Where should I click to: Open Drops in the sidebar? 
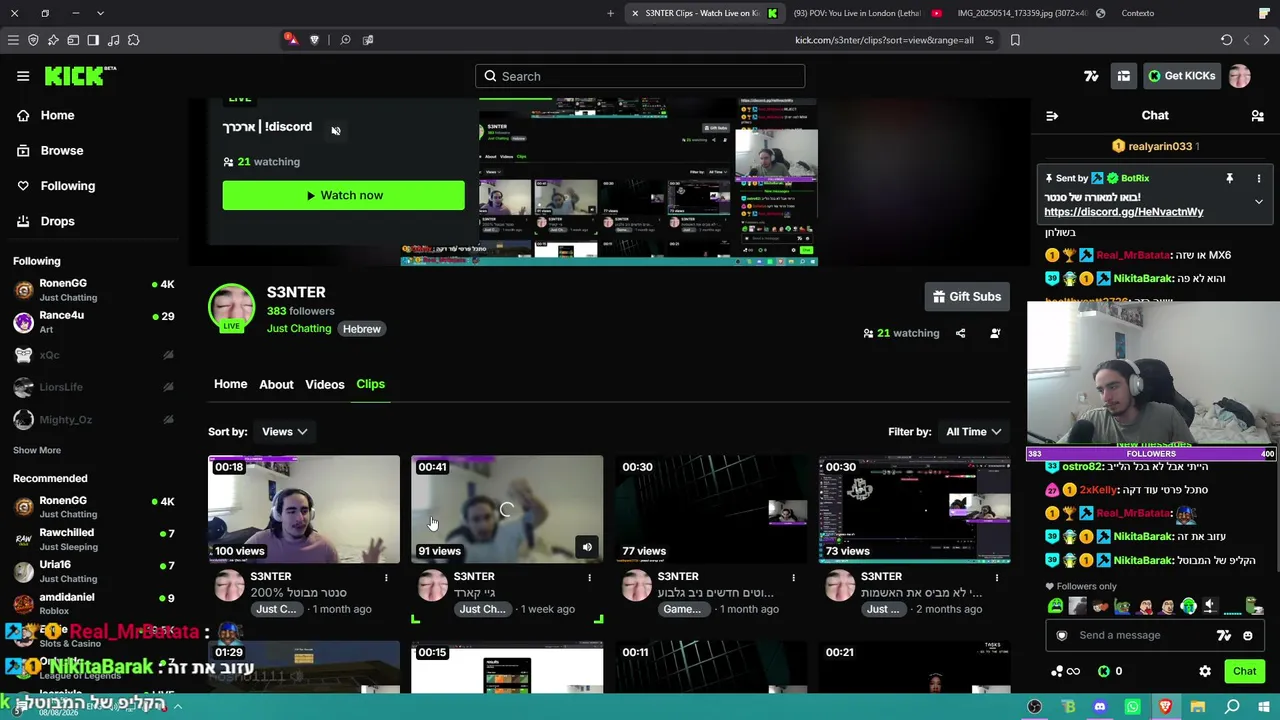point(46,221)
